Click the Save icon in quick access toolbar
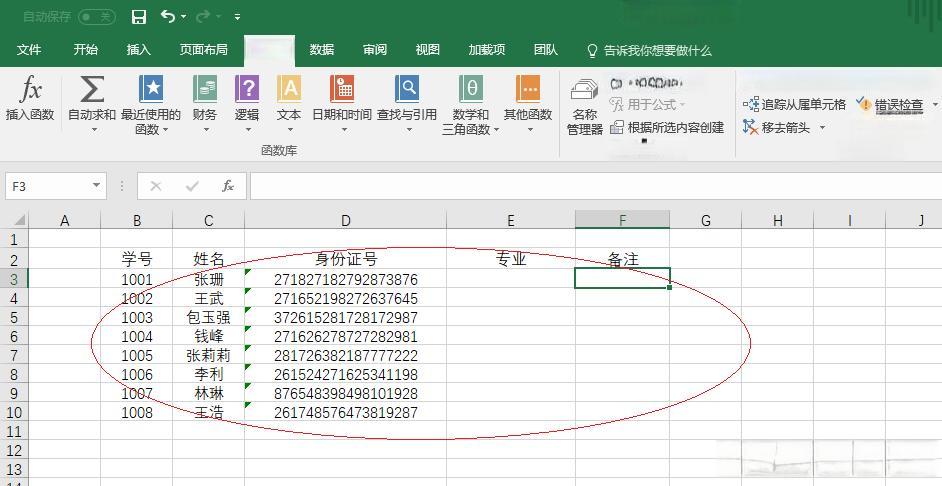 (x=139, y=17)
